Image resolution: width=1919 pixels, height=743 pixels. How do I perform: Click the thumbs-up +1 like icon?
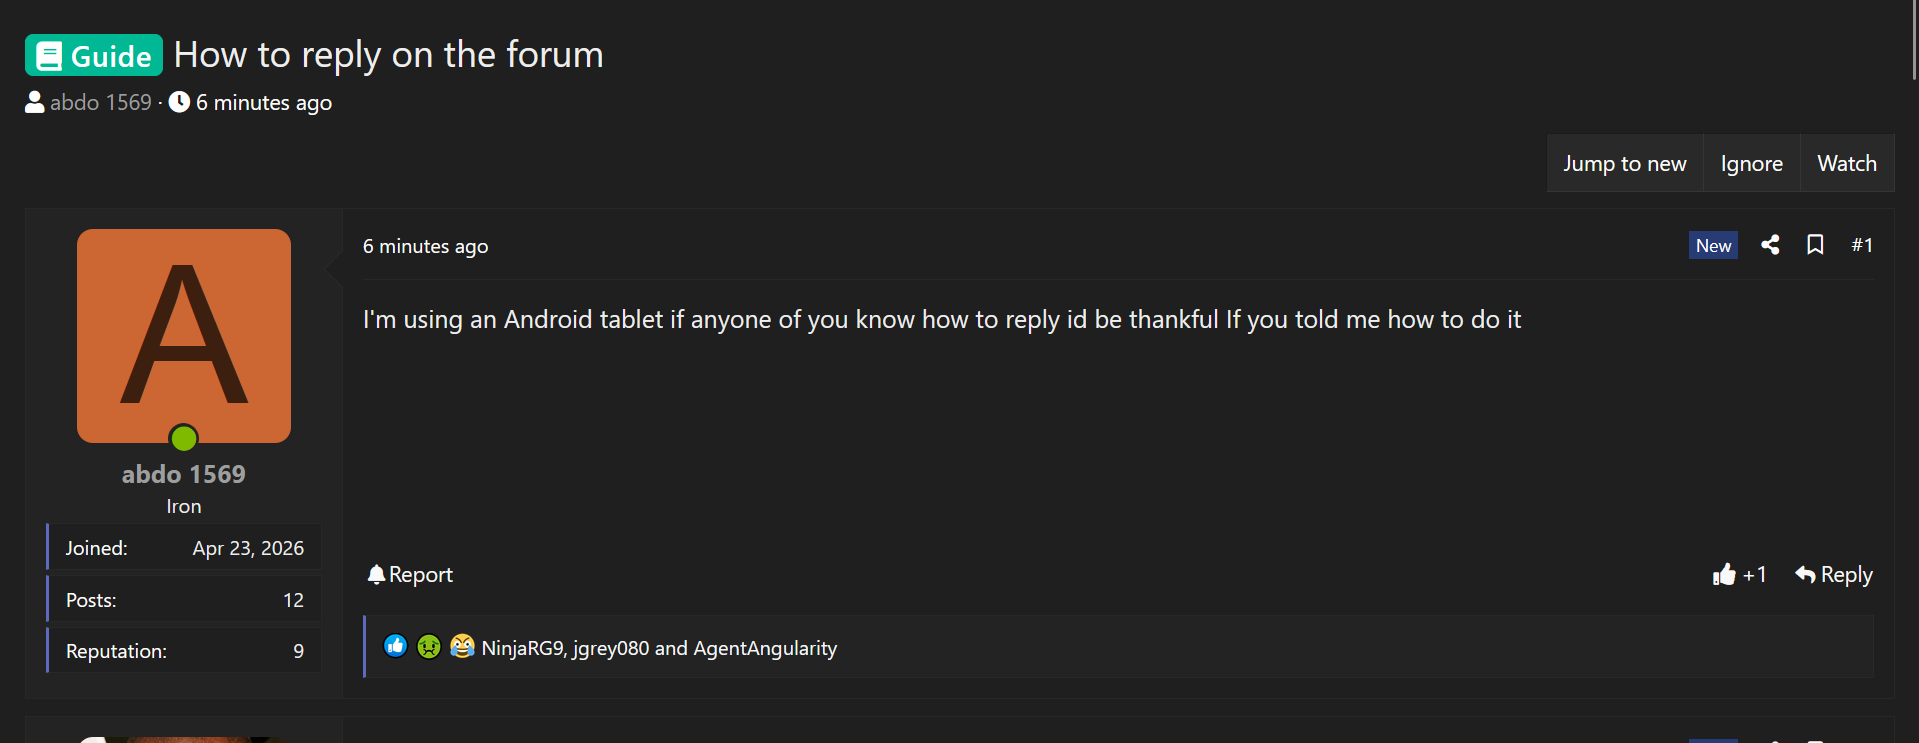[x=1724, y=574]
